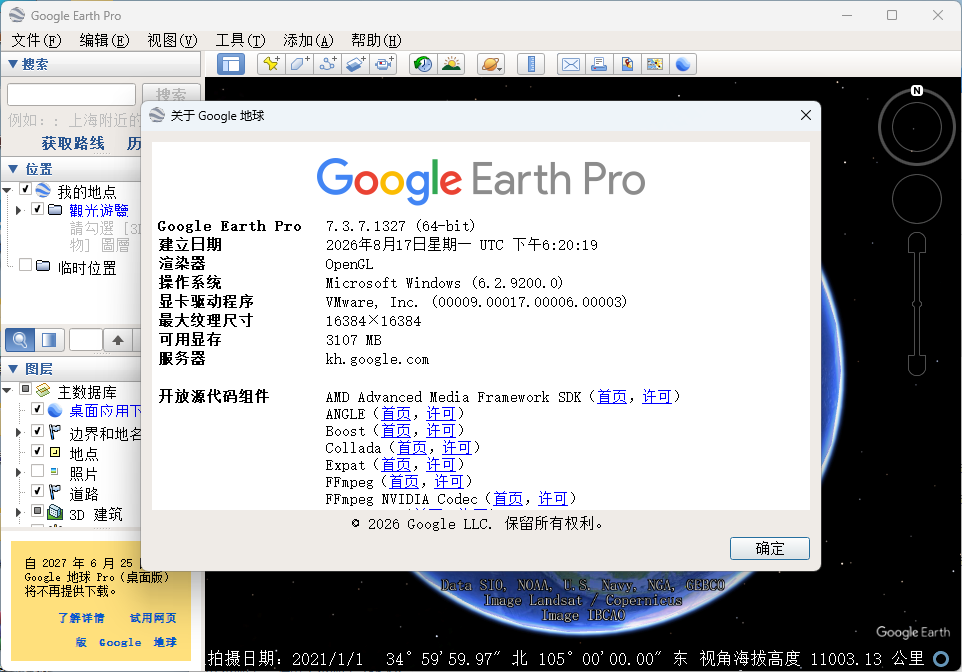
Task: Click the email envelope toolbar icon
Action: (571, 64)
